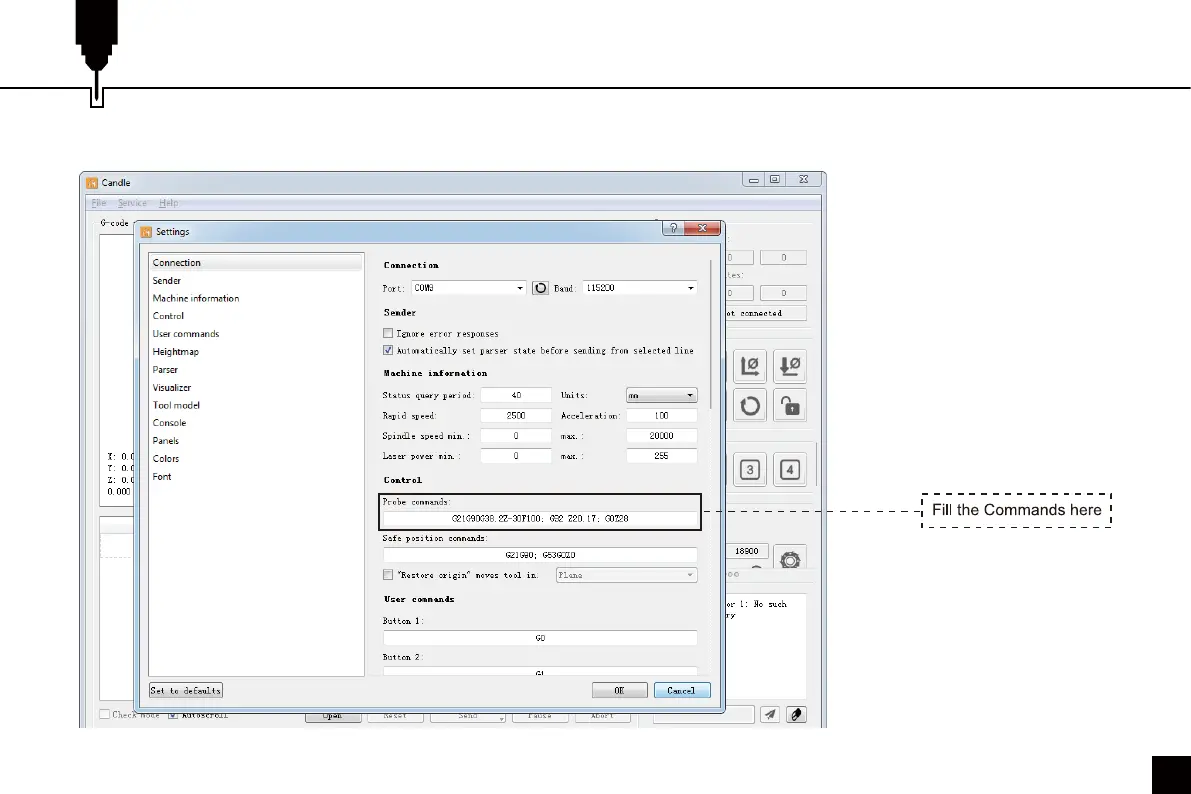The width and height of the screenshot is (1191, 794).
Task: Uncheck Automatically set parser state checkbox
Action: (x=388, y=351)
